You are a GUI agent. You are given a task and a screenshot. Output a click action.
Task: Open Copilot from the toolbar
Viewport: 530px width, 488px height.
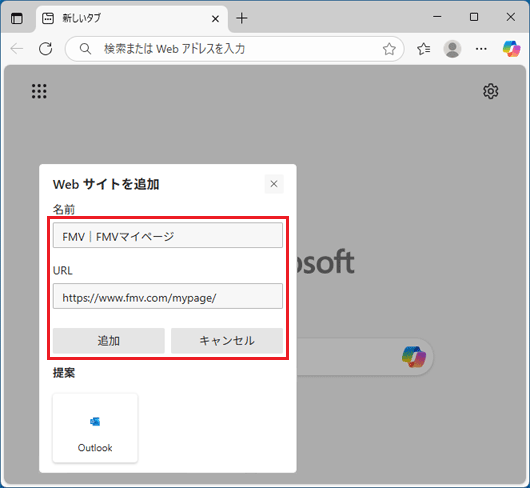coord(511,49)
